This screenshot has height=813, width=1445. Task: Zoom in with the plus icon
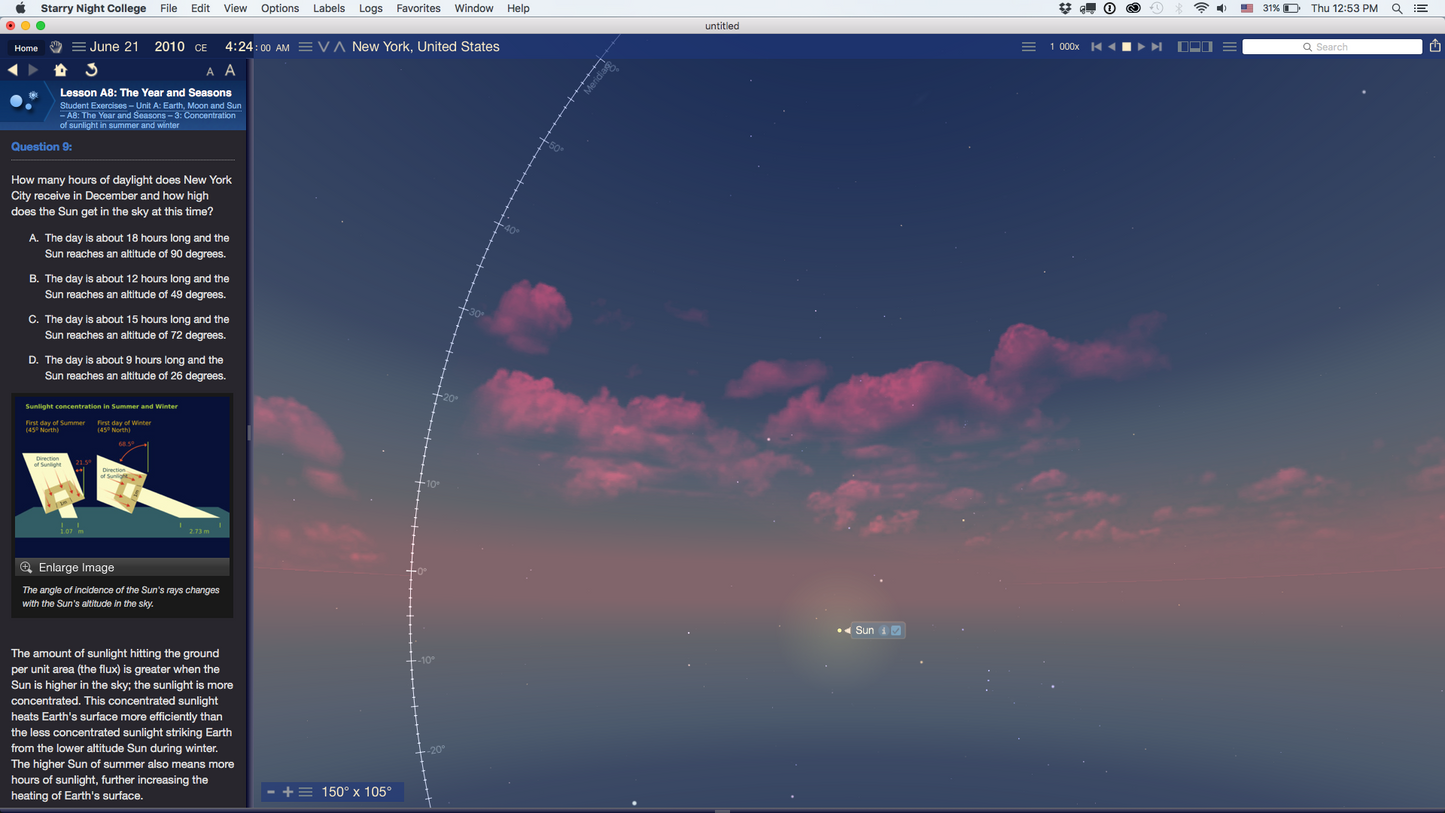click(288, 792)
